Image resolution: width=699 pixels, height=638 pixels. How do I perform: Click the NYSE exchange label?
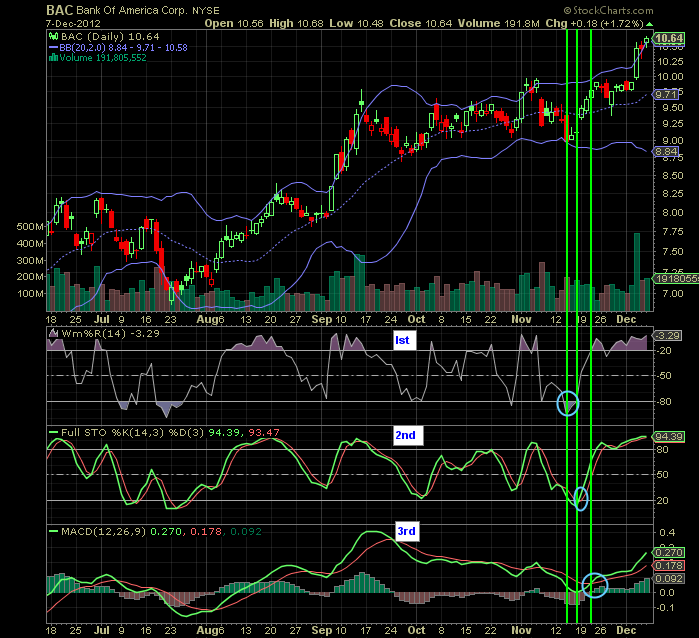206,10
